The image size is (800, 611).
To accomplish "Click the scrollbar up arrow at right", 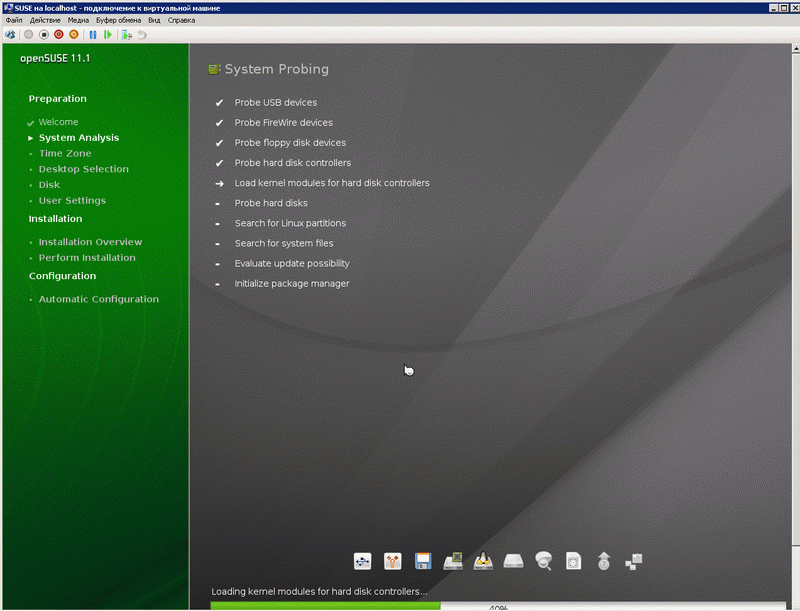I will 795,48.
